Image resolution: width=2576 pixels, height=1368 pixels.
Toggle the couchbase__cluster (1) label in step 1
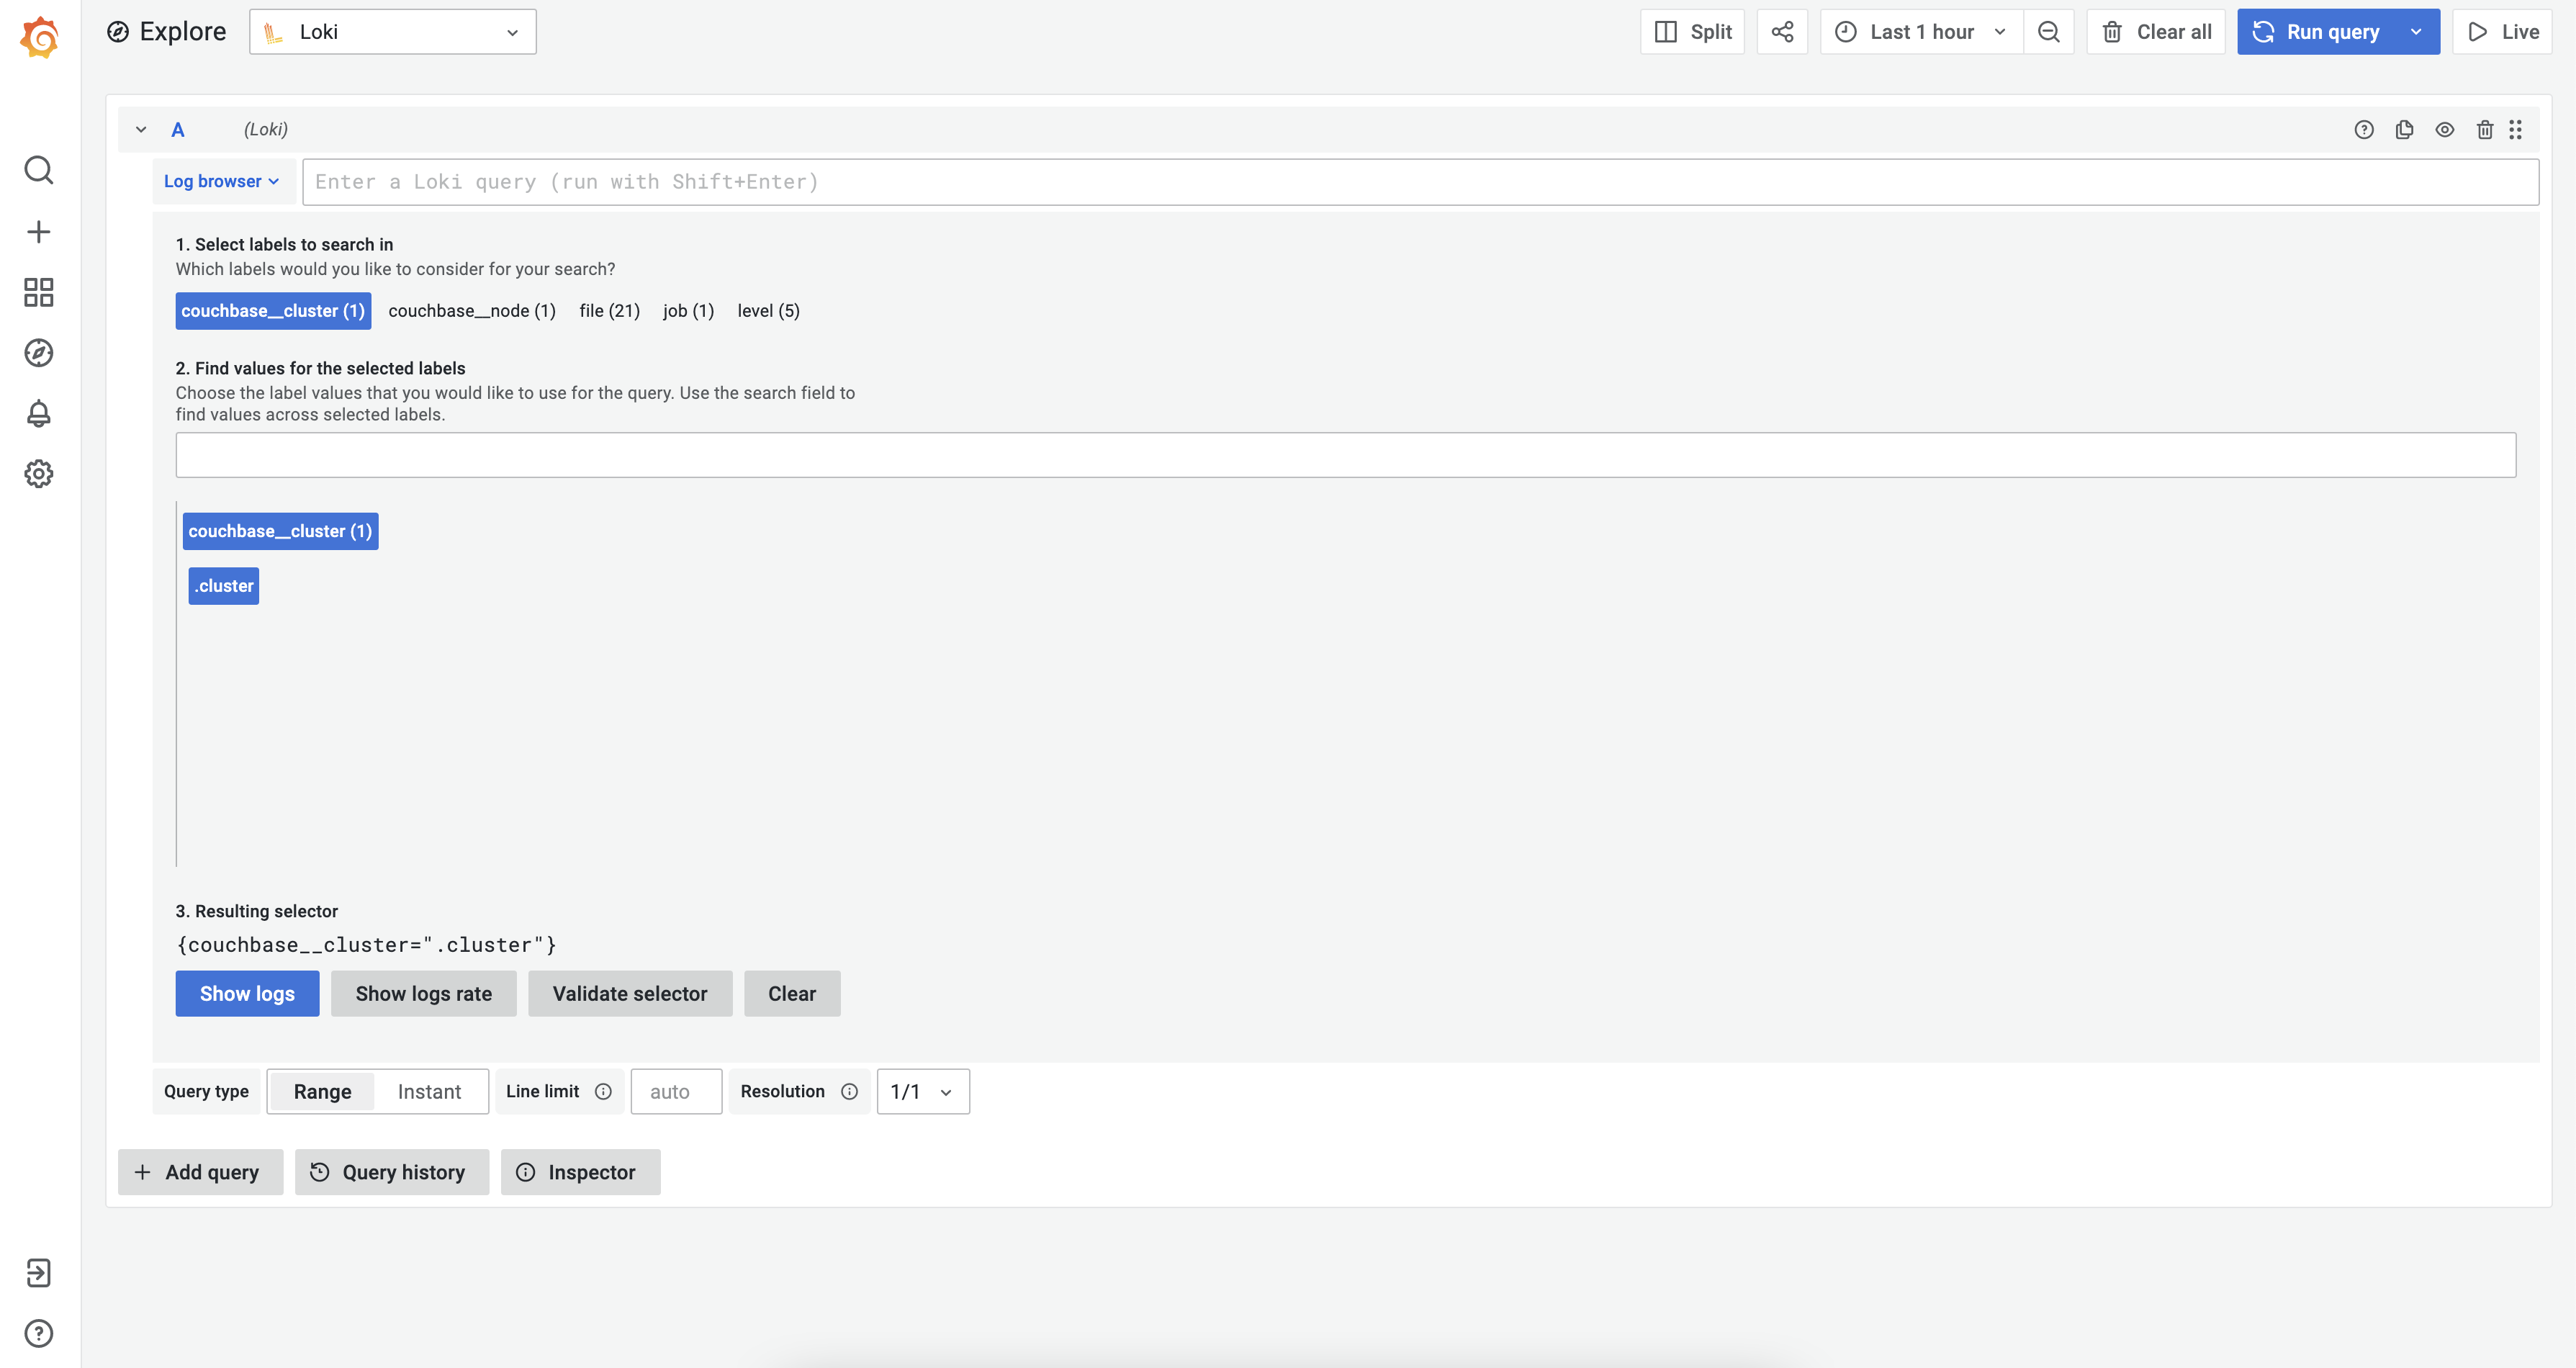[x=273, y=311]
